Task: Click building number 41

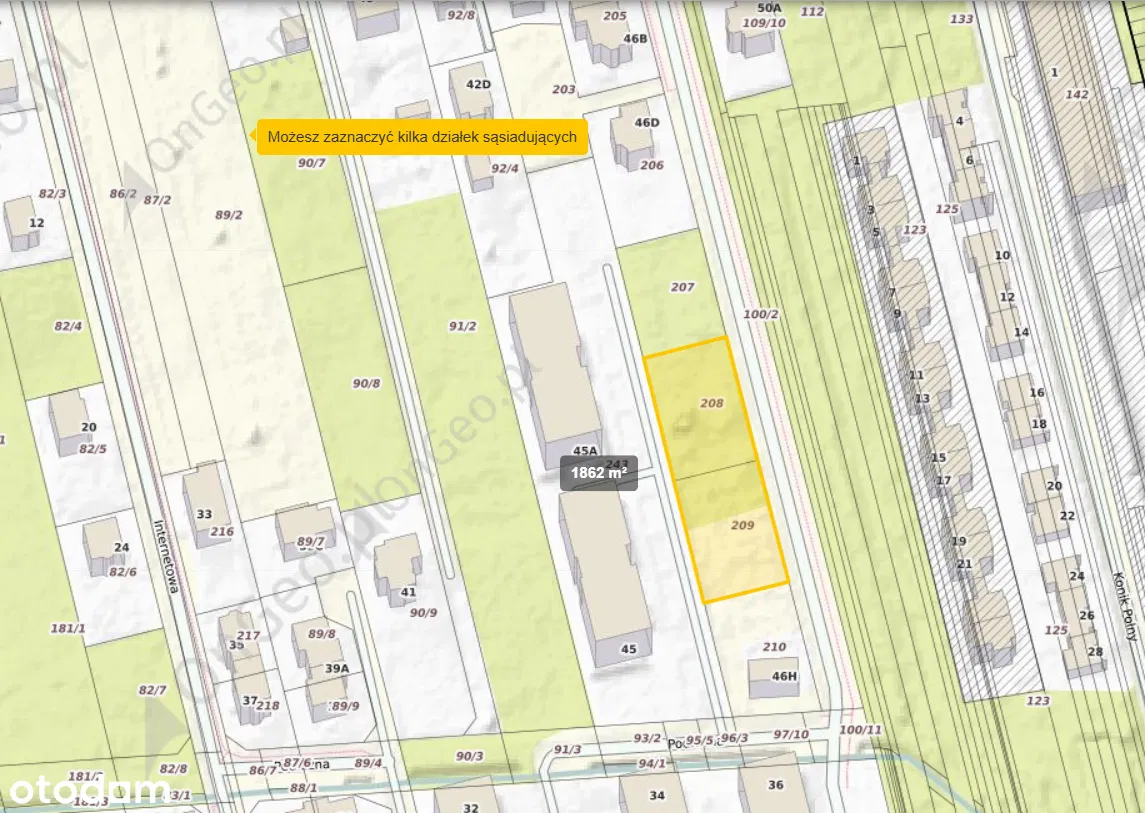Action: [398, 570]
